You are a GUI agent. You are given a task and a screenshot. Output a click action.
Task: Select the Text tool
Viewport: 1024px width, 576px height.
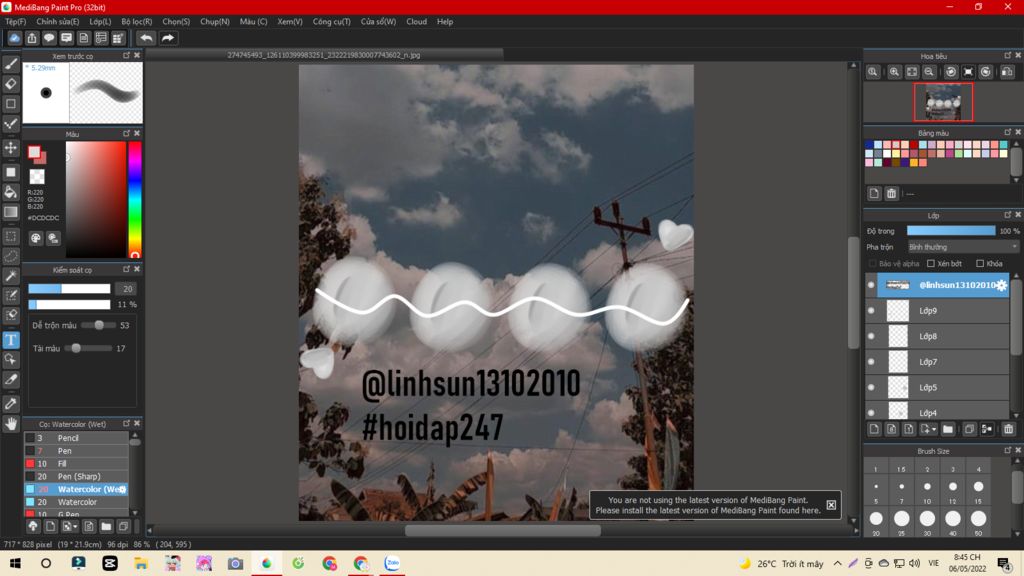11,340
